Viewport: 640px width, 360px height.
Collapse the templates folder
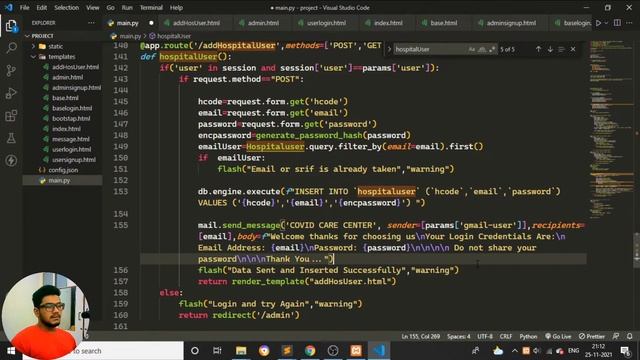[x=62, y=57]
